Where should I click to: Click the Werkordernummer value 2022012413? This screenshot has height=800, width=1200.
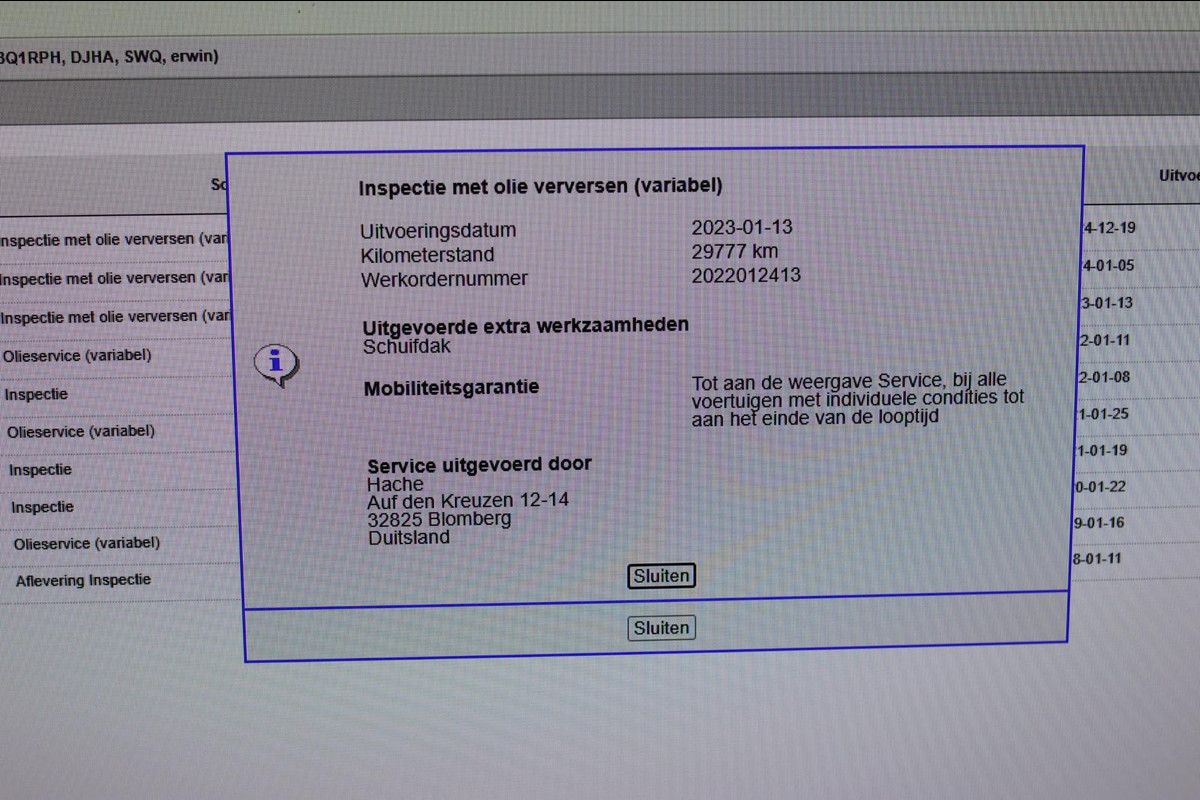pyautogui.click(x=746, y=275)
